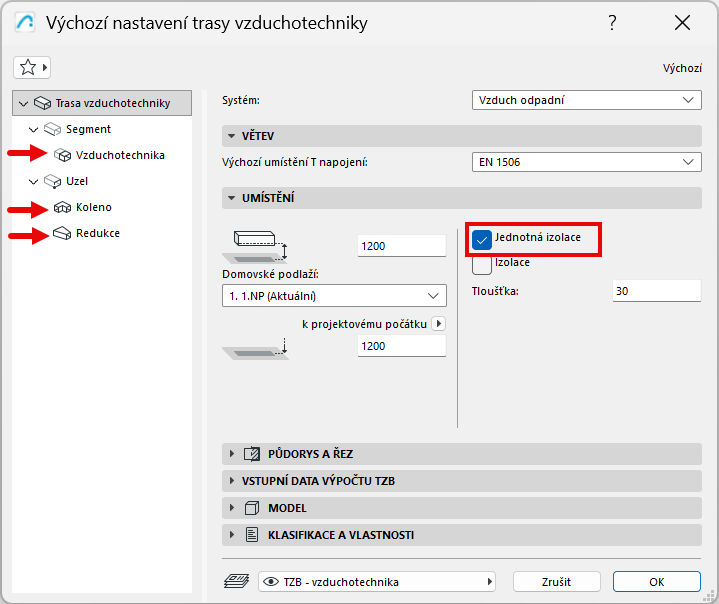The image size is (719, 604).
Task: Open the Systém dropdown Vzduch odpadní
Action: pyautogui.click(x=586, y=100)
